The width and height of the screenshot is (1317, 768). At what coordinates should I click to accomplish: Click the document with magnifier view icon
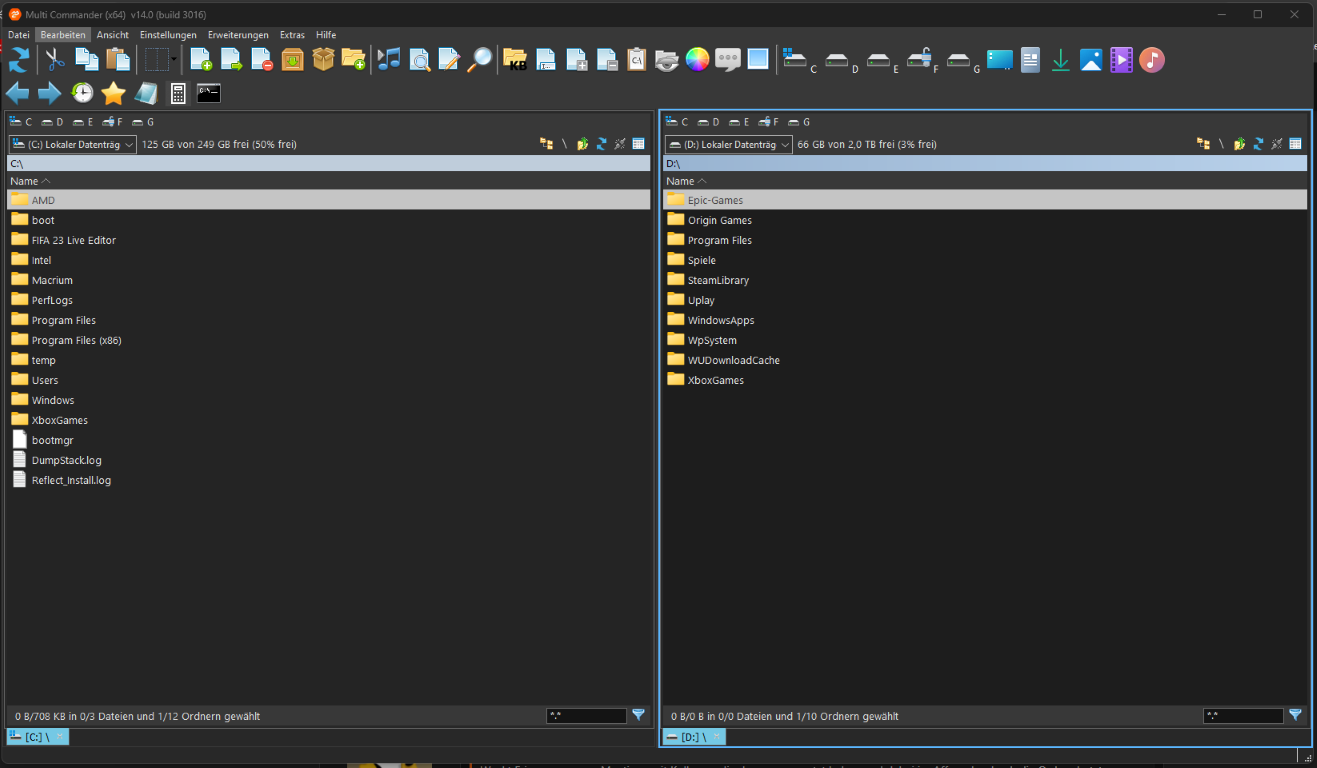(420, 60)
